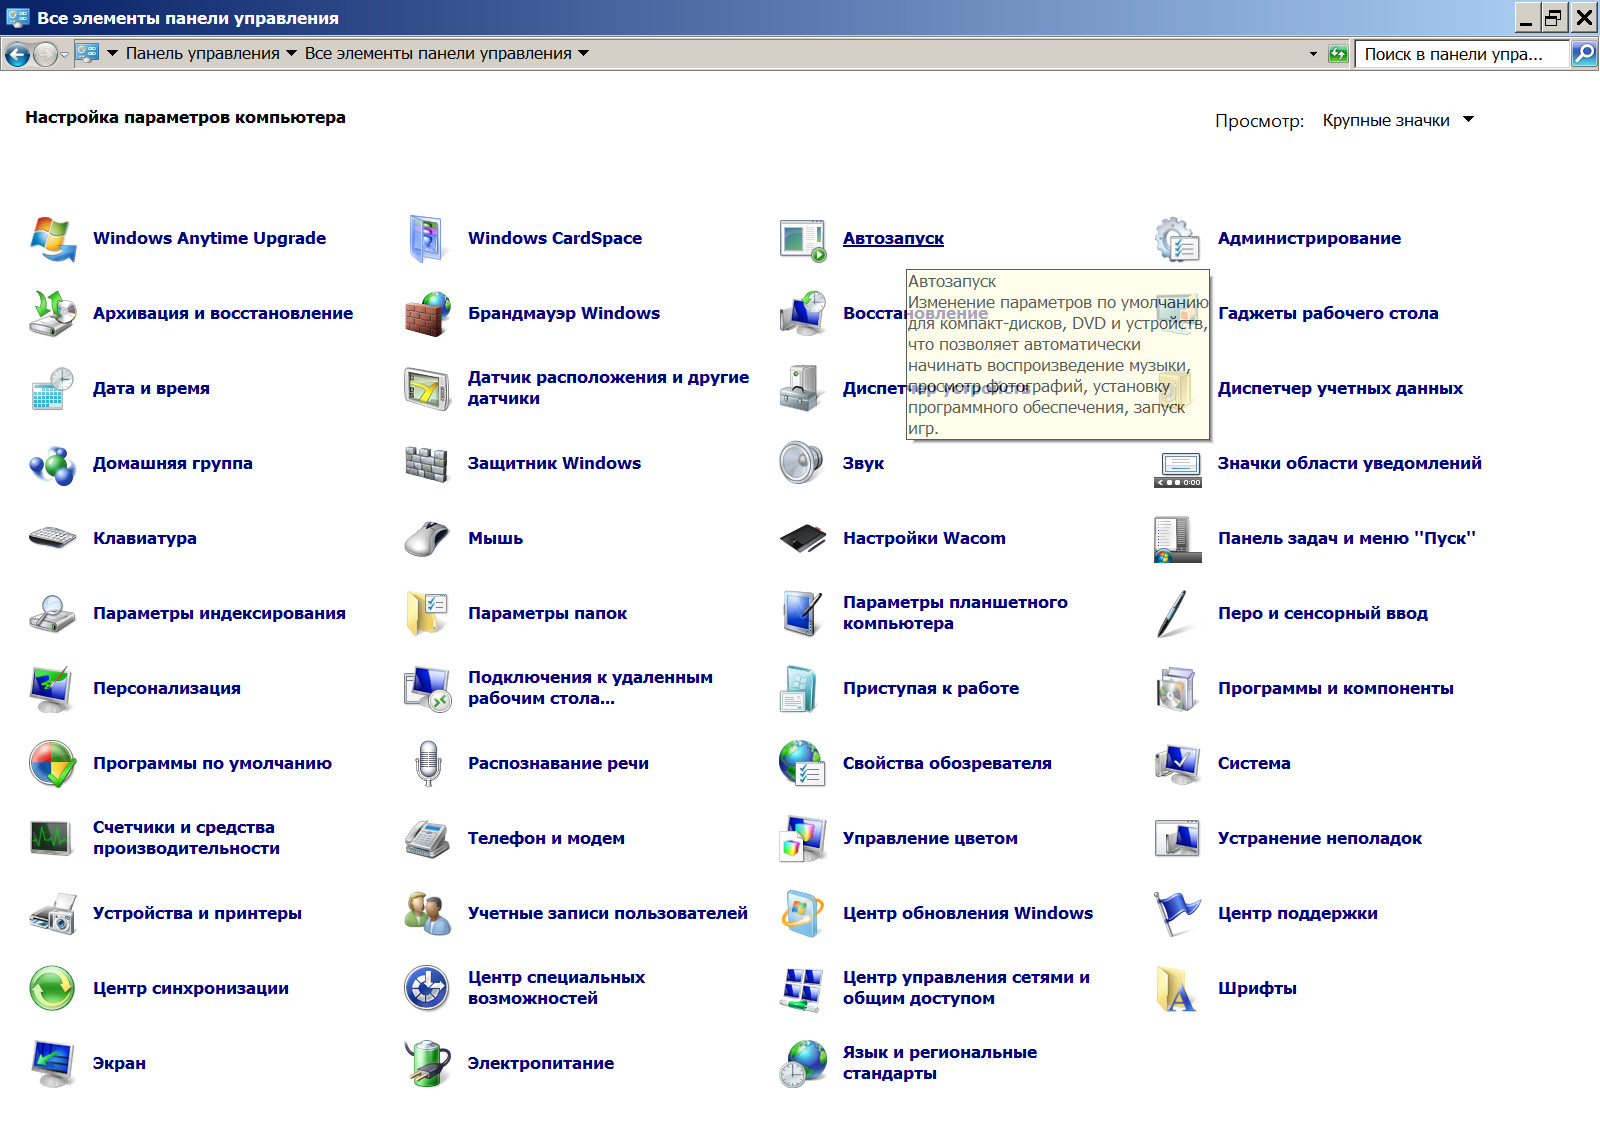The height and width of the screenshot is (1138, 1600).
Task: Click the Центр специальных возможностей icon
Action: tap(427, 989)
